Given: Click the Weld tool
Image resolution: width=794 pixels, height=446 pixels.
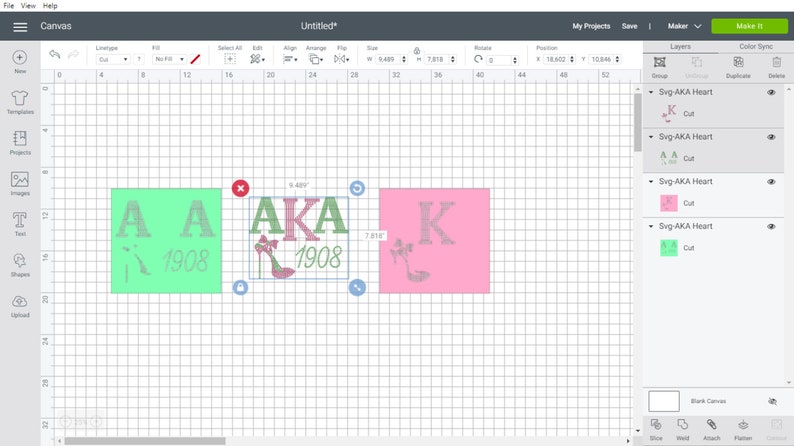Looking at the screenshot, I should pyautogui.click(x=683, y=429).
